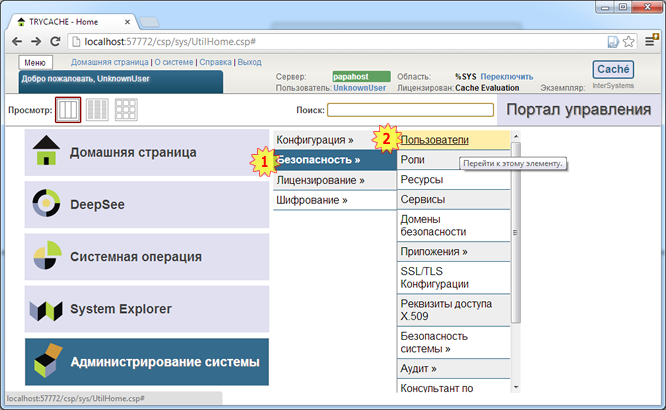The image size is (666, 410).
Task: Click the Администрирование системы cube icon
Action: (48, 361)
